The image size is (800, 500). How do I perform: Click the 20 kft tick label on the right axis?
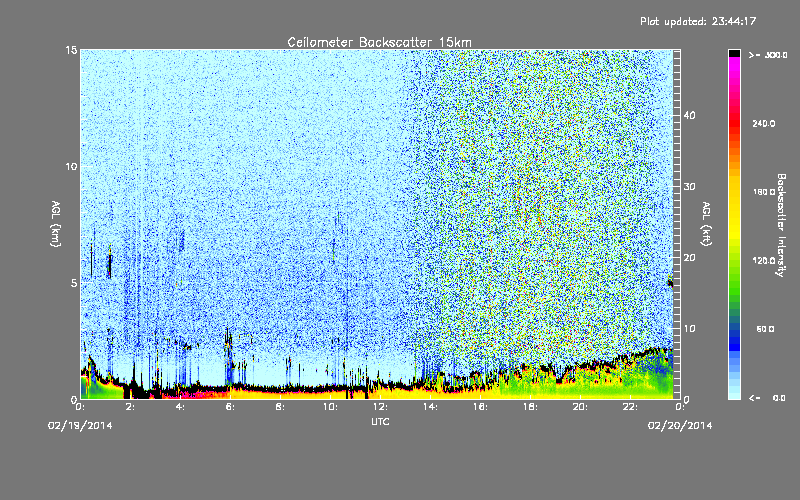tap(689, 258)
